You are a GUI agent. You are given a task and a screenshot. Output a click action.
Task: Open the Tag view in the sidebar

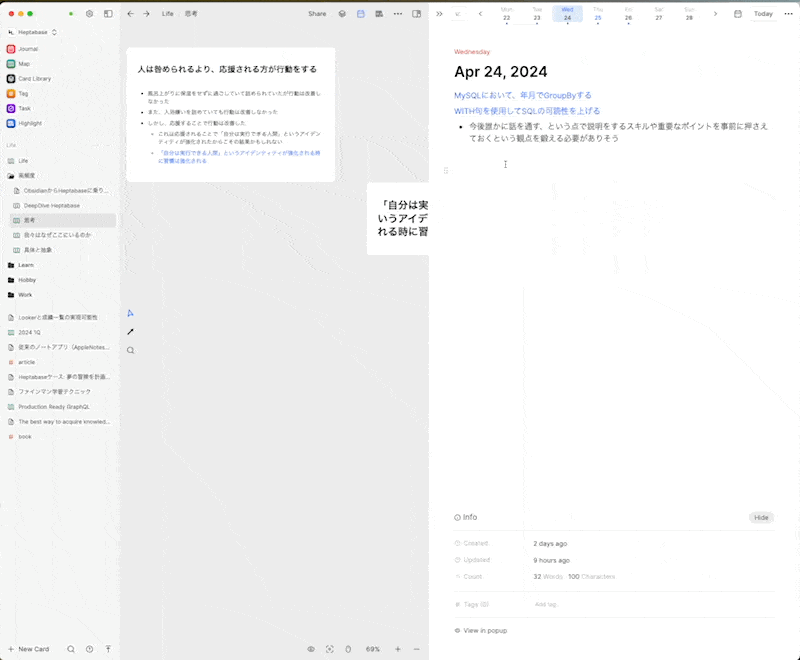26,93
